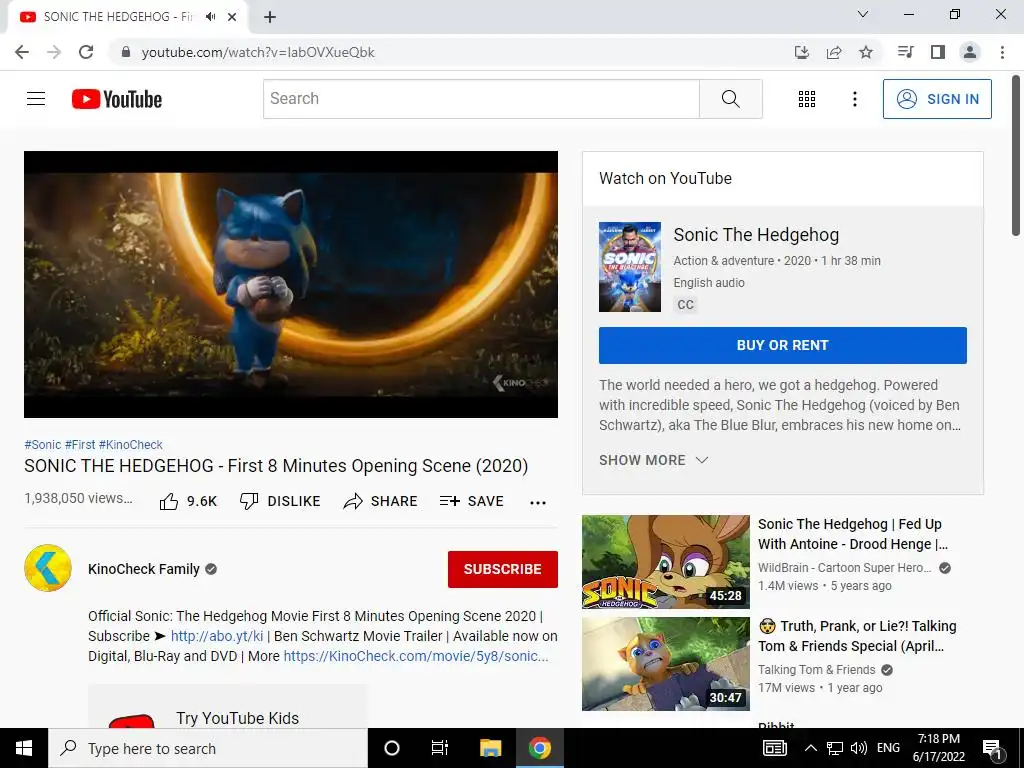The height and width of the screenshot is (768, 1024).
Task: Bookmark this tab with the star
Action: click(866, 52)
